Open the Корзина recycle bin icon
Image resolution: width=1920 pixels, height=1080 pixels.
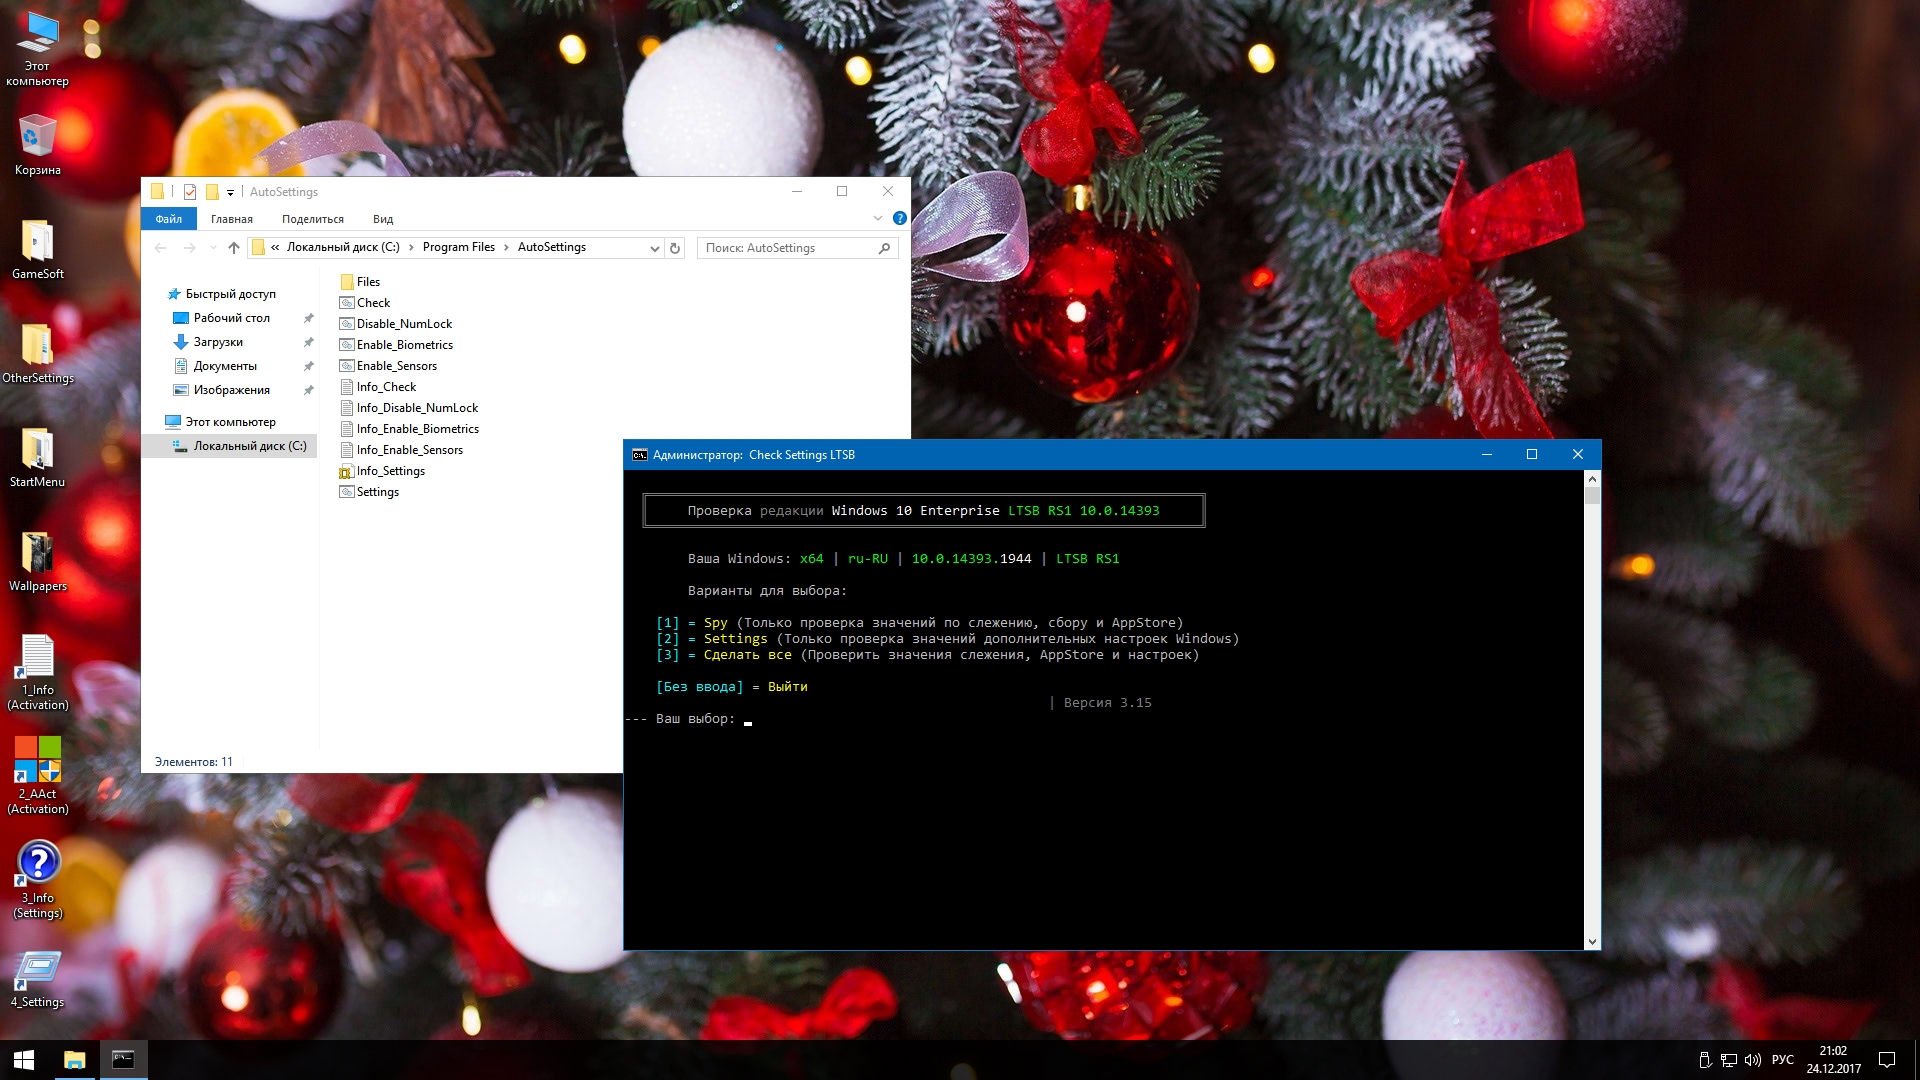coord(37,145)
